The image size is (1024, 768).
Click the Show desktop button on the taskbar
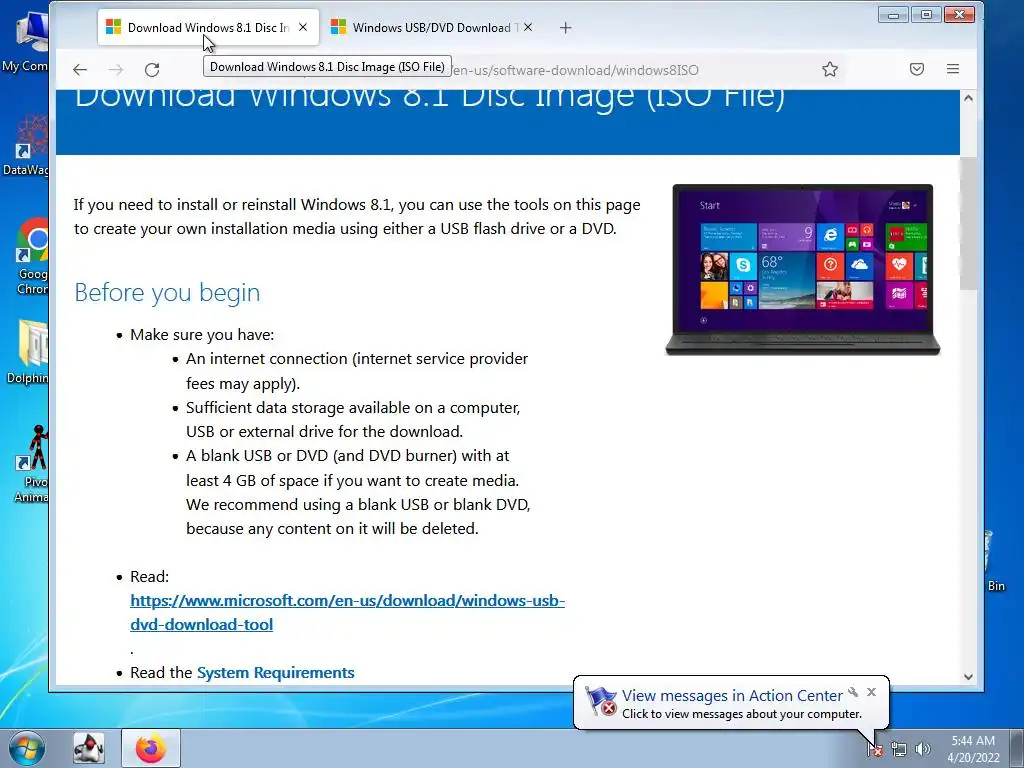(x=1018, y=748)
